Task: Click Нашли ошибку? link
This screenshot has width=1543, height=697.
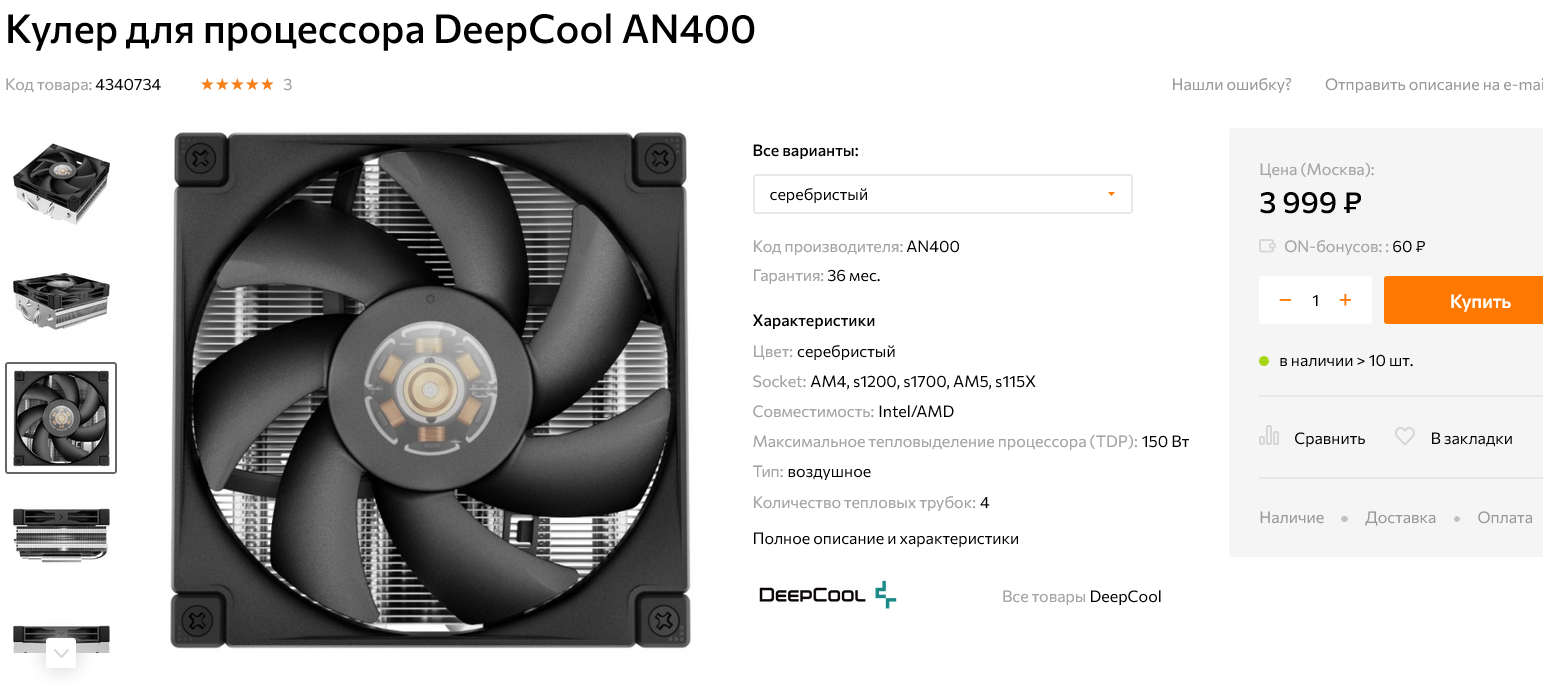Action: point(1231,84)
